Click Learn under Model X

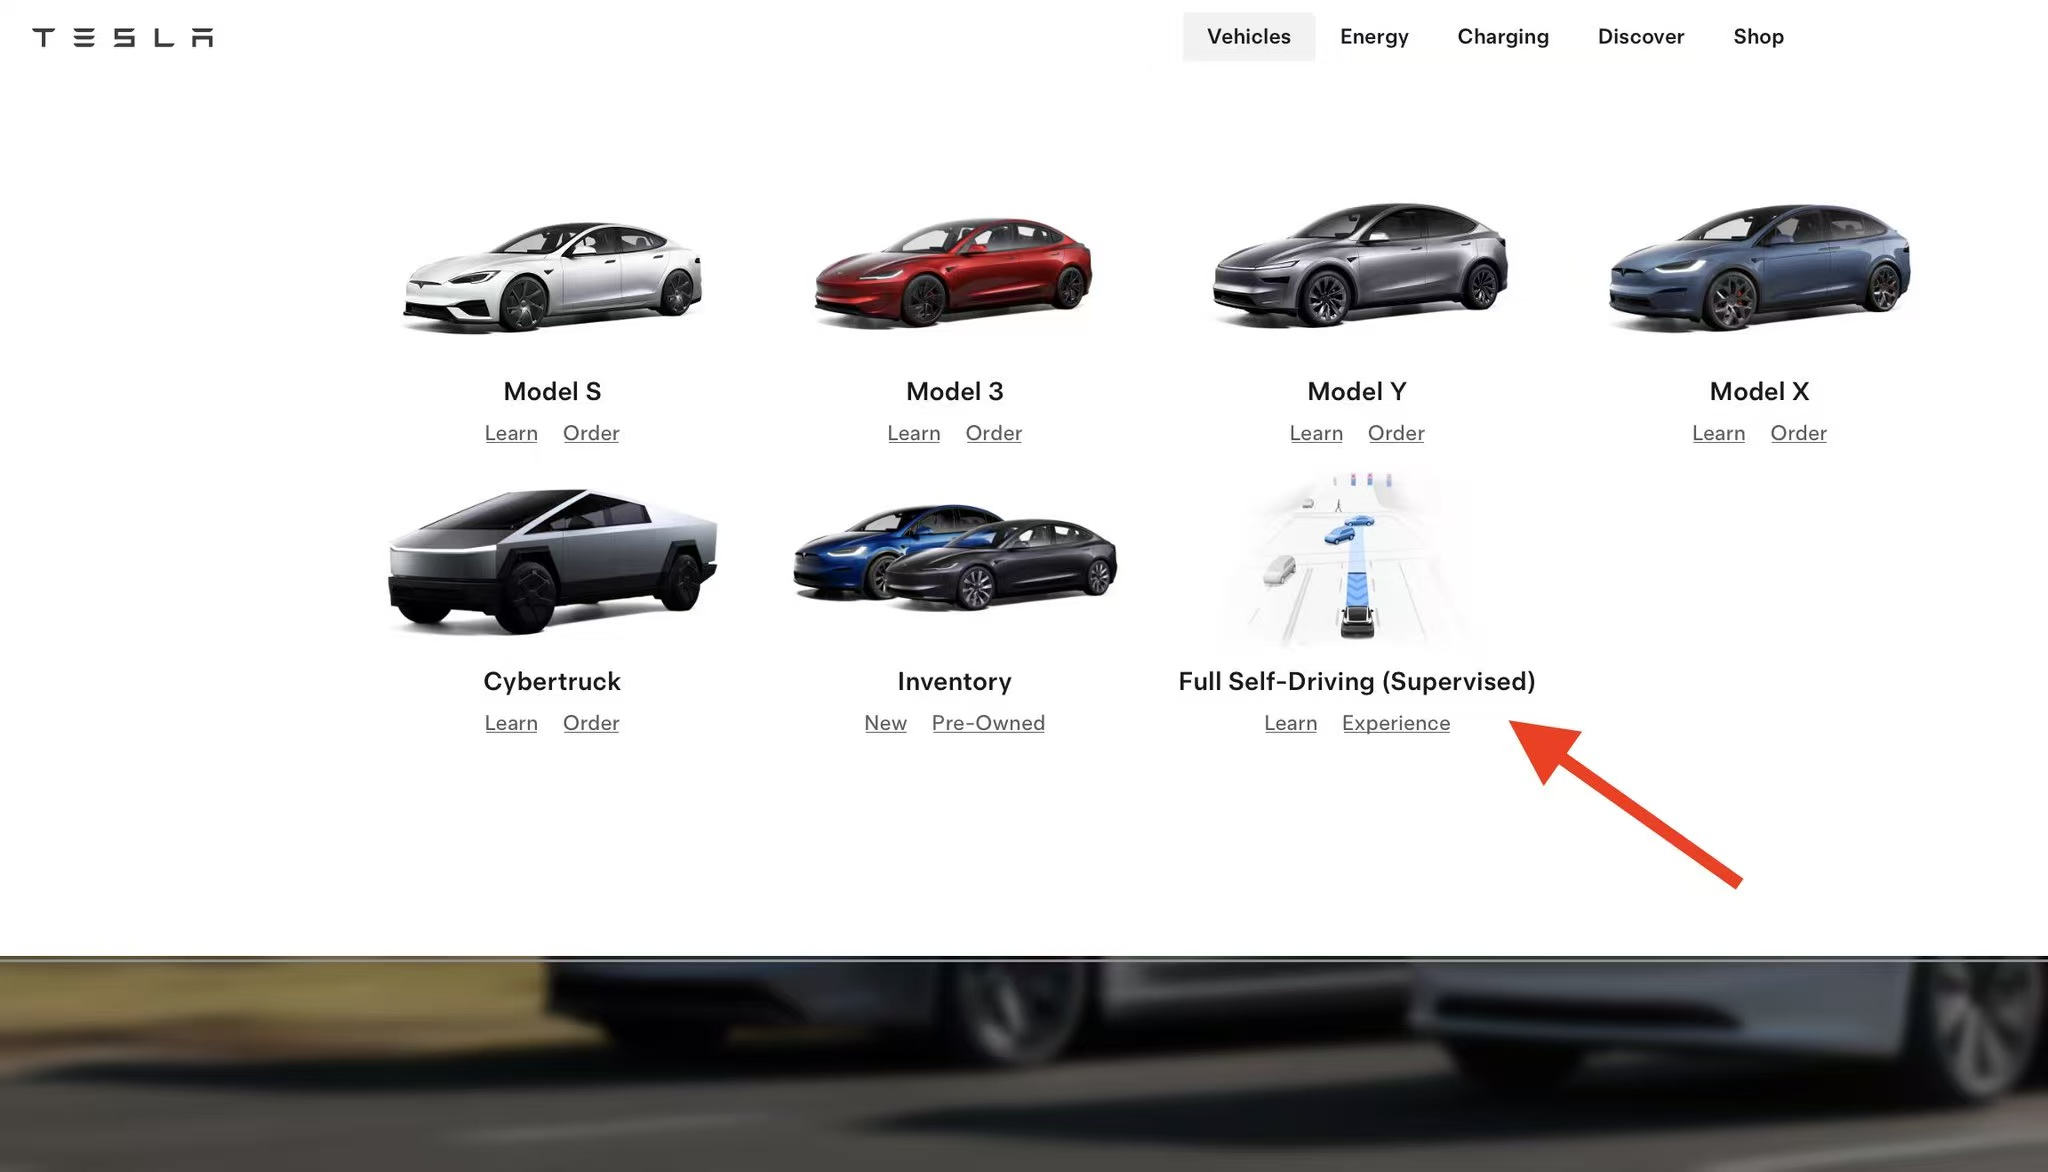pyautogui.click(x=1718, y=433)
